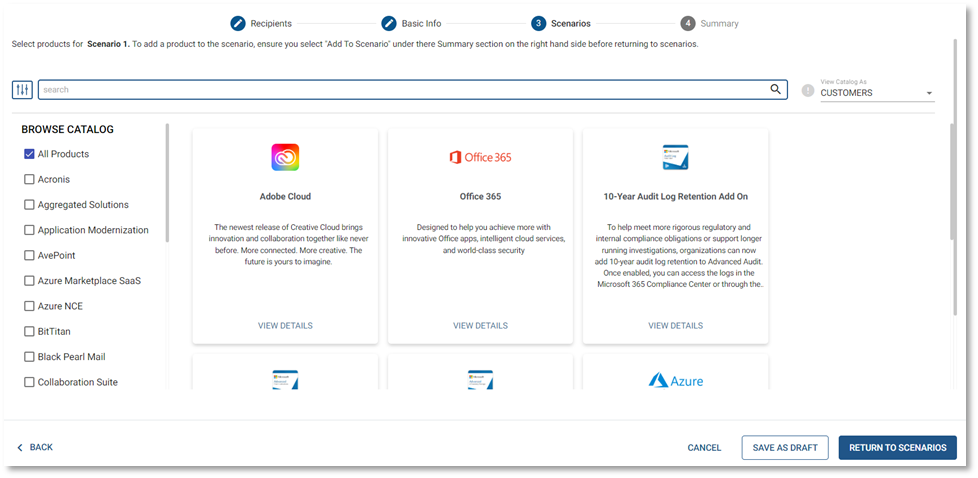This screenshot has height=478, width=978.
Task: Click View Details for Adobe Cloud
Action: tap(285, 326)
